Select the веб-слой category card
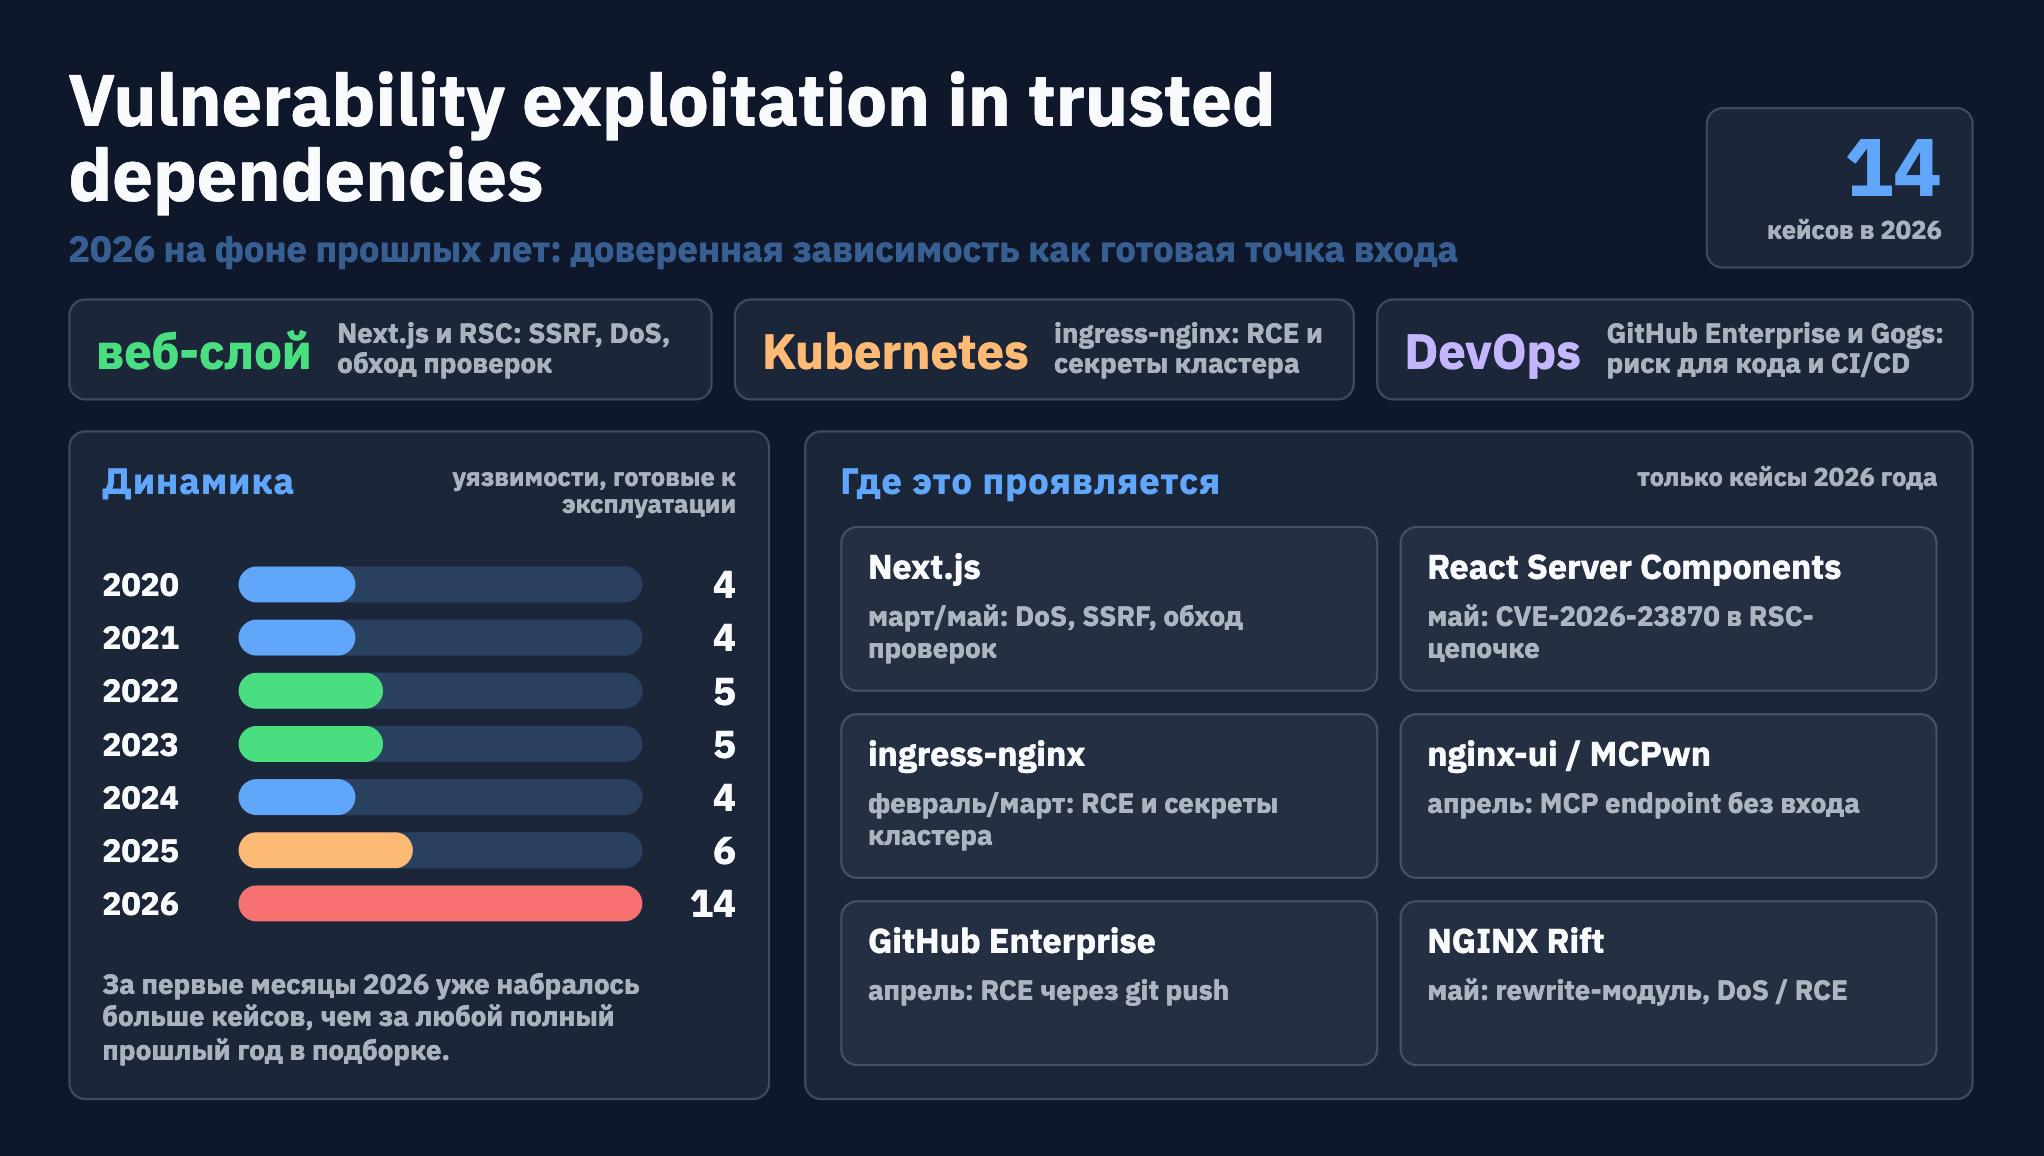This screenshot has width=2044, height=1156. (390, 349)
